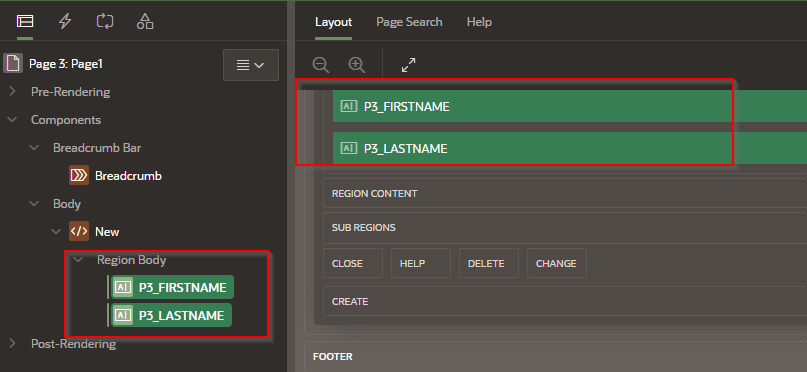807x372 pixels.
Task: Open the Shared Components shapes tab
Action: point(145,21)
